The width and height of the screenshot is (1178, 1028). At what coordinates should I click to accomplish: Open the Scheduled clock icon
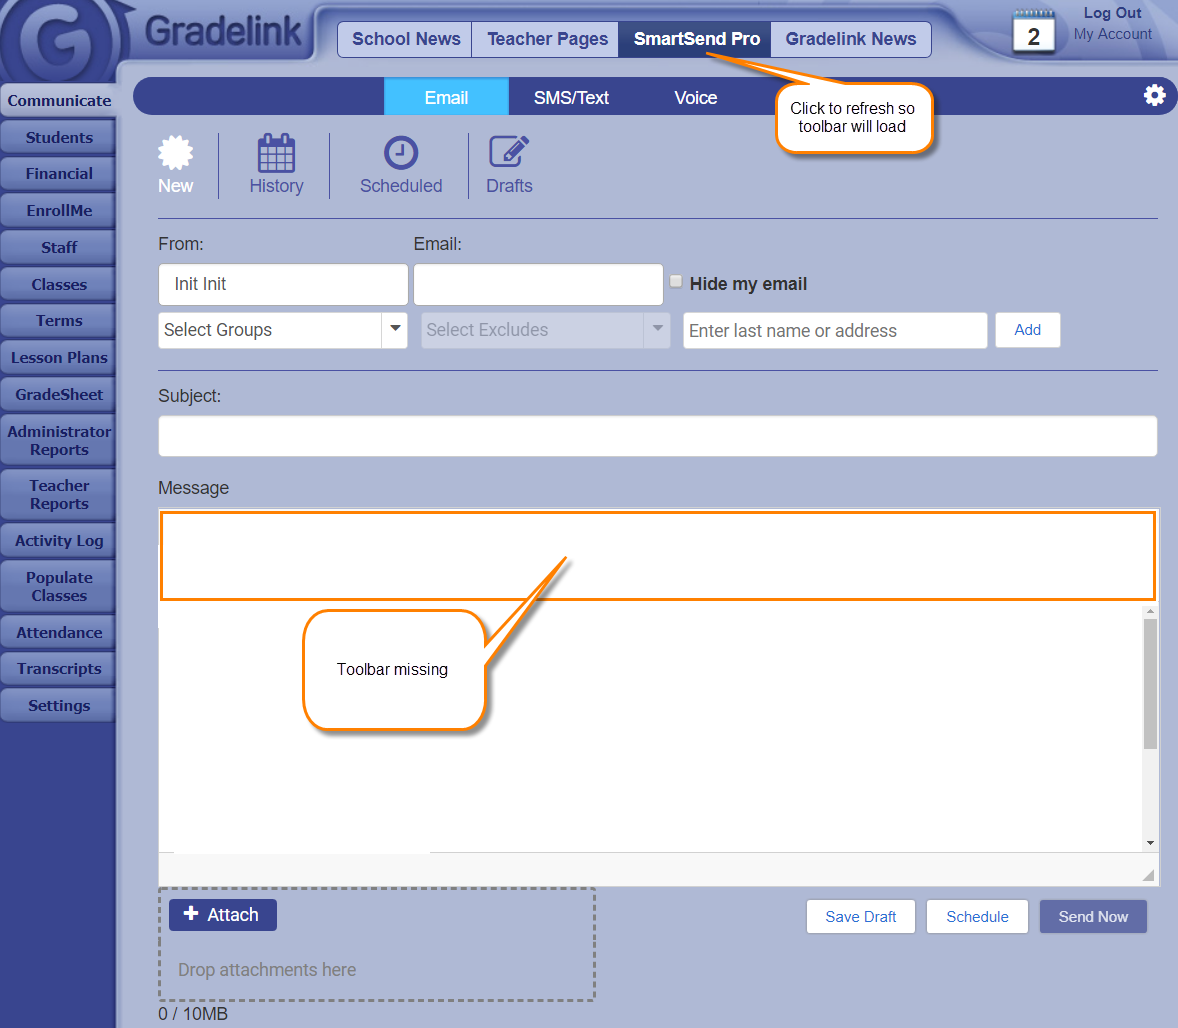coord(401,153)
